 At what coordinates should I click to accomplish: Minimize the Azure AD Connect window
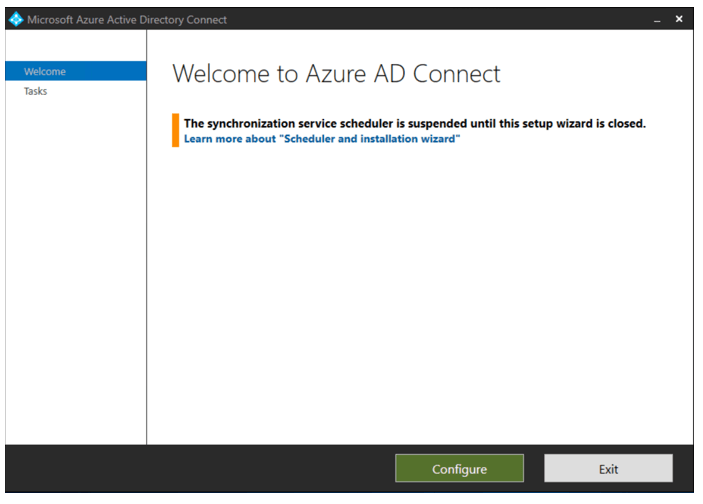pos(657,20)
